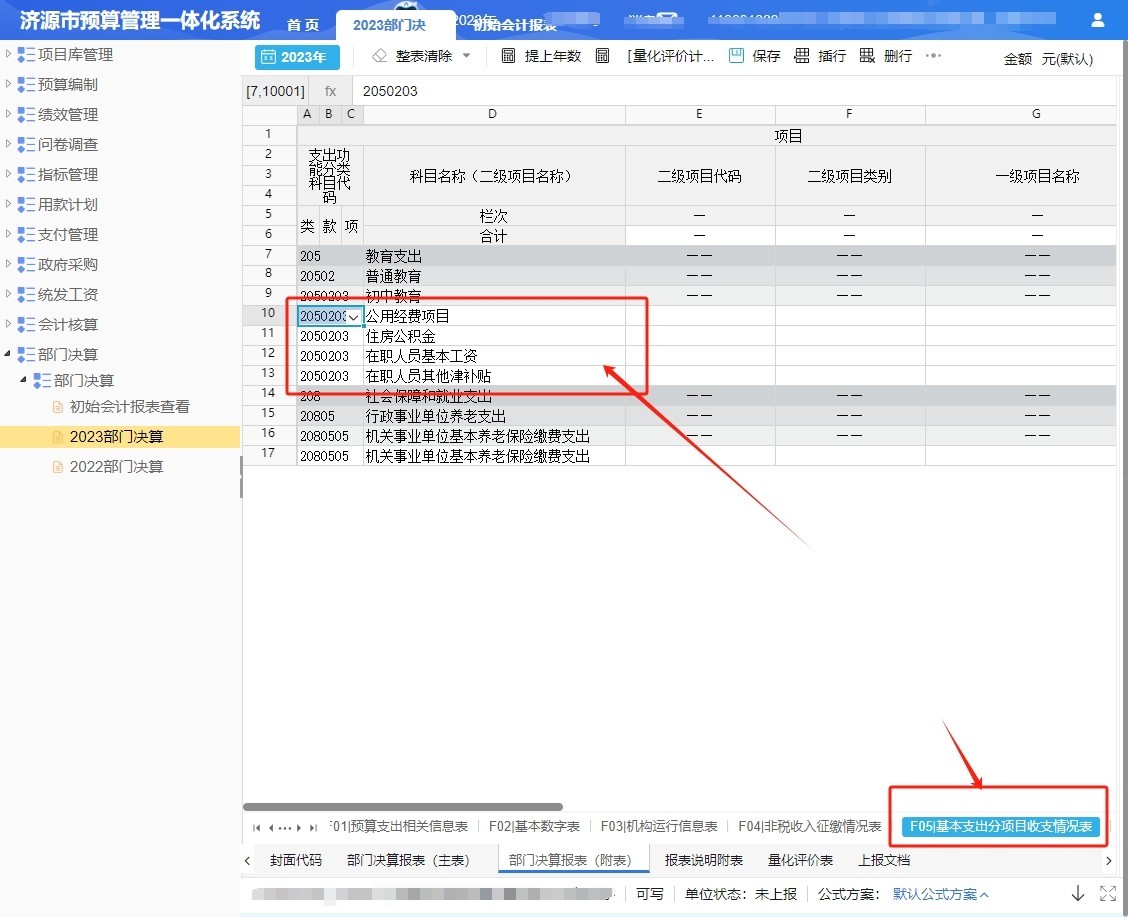Switch to 部门决算报表（主表） tab
Screen dimensions: 1128x917
408,860
